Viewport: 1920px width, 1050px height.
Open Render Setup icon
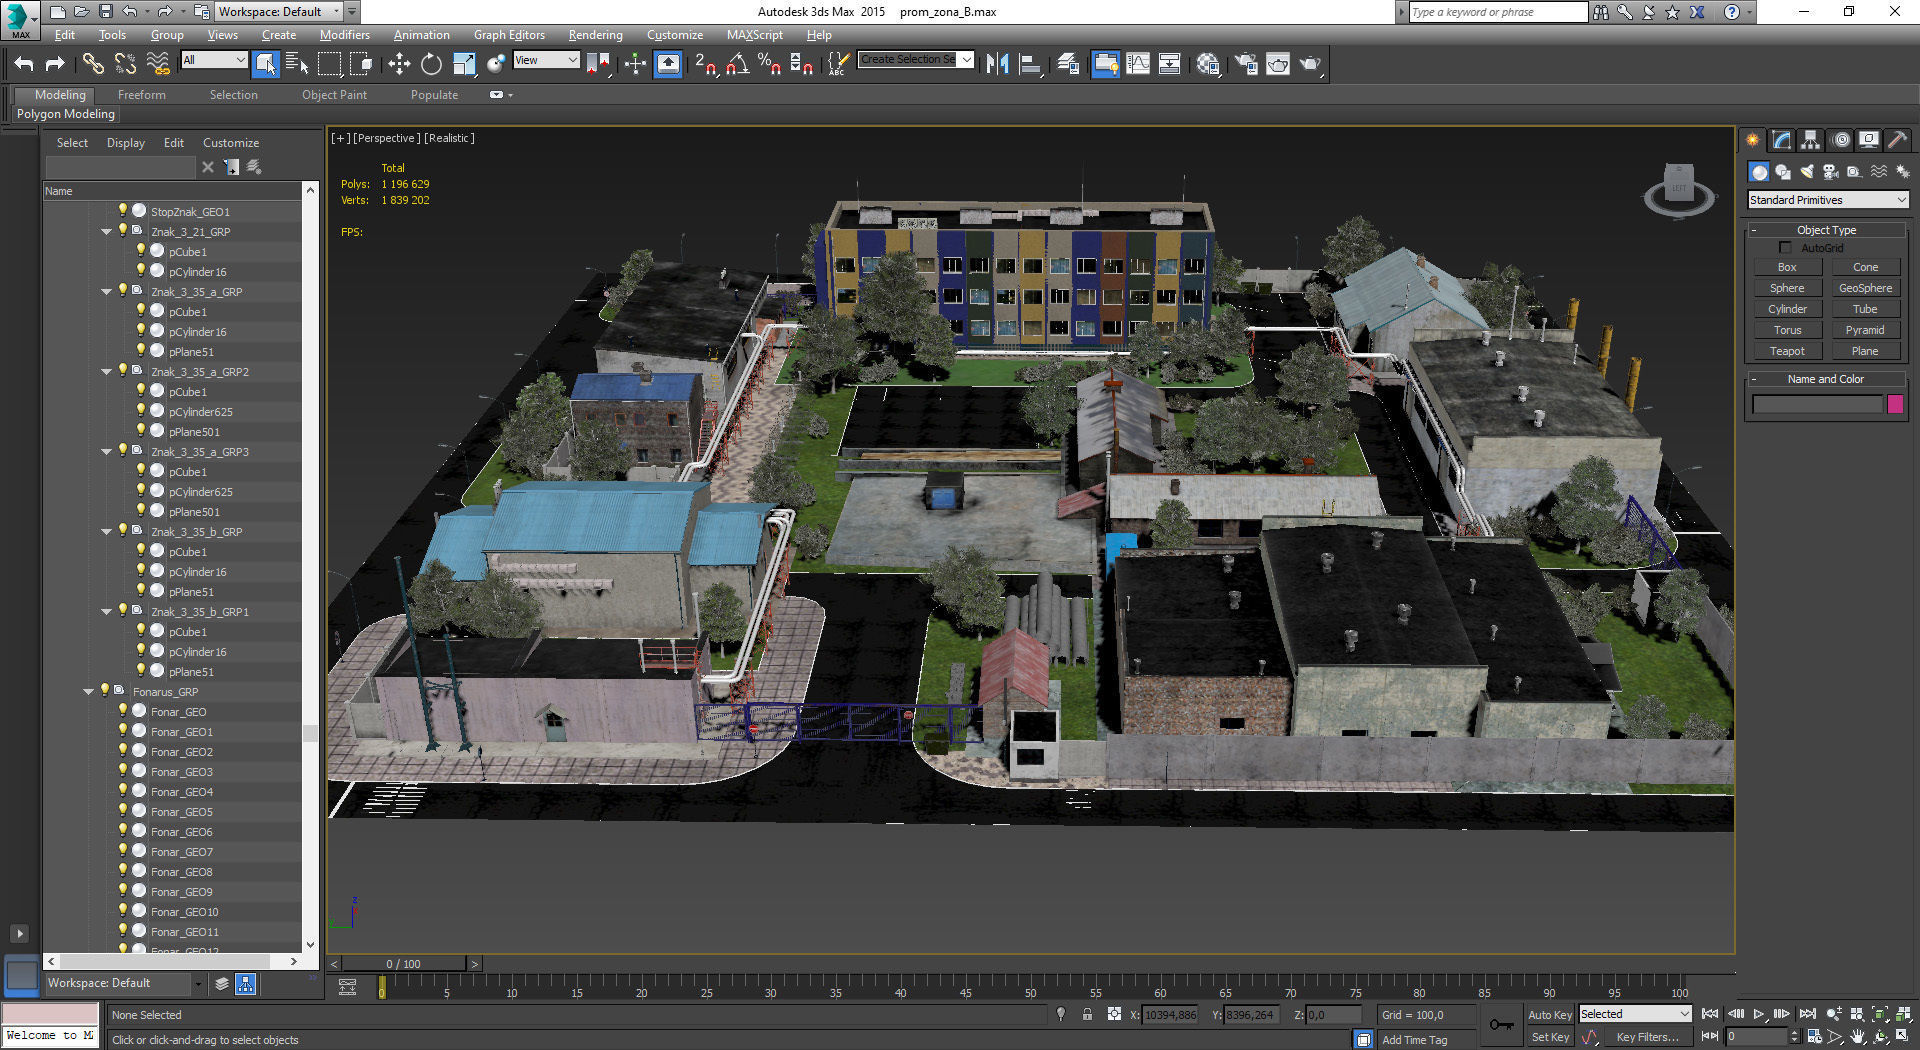[1246, 64]
